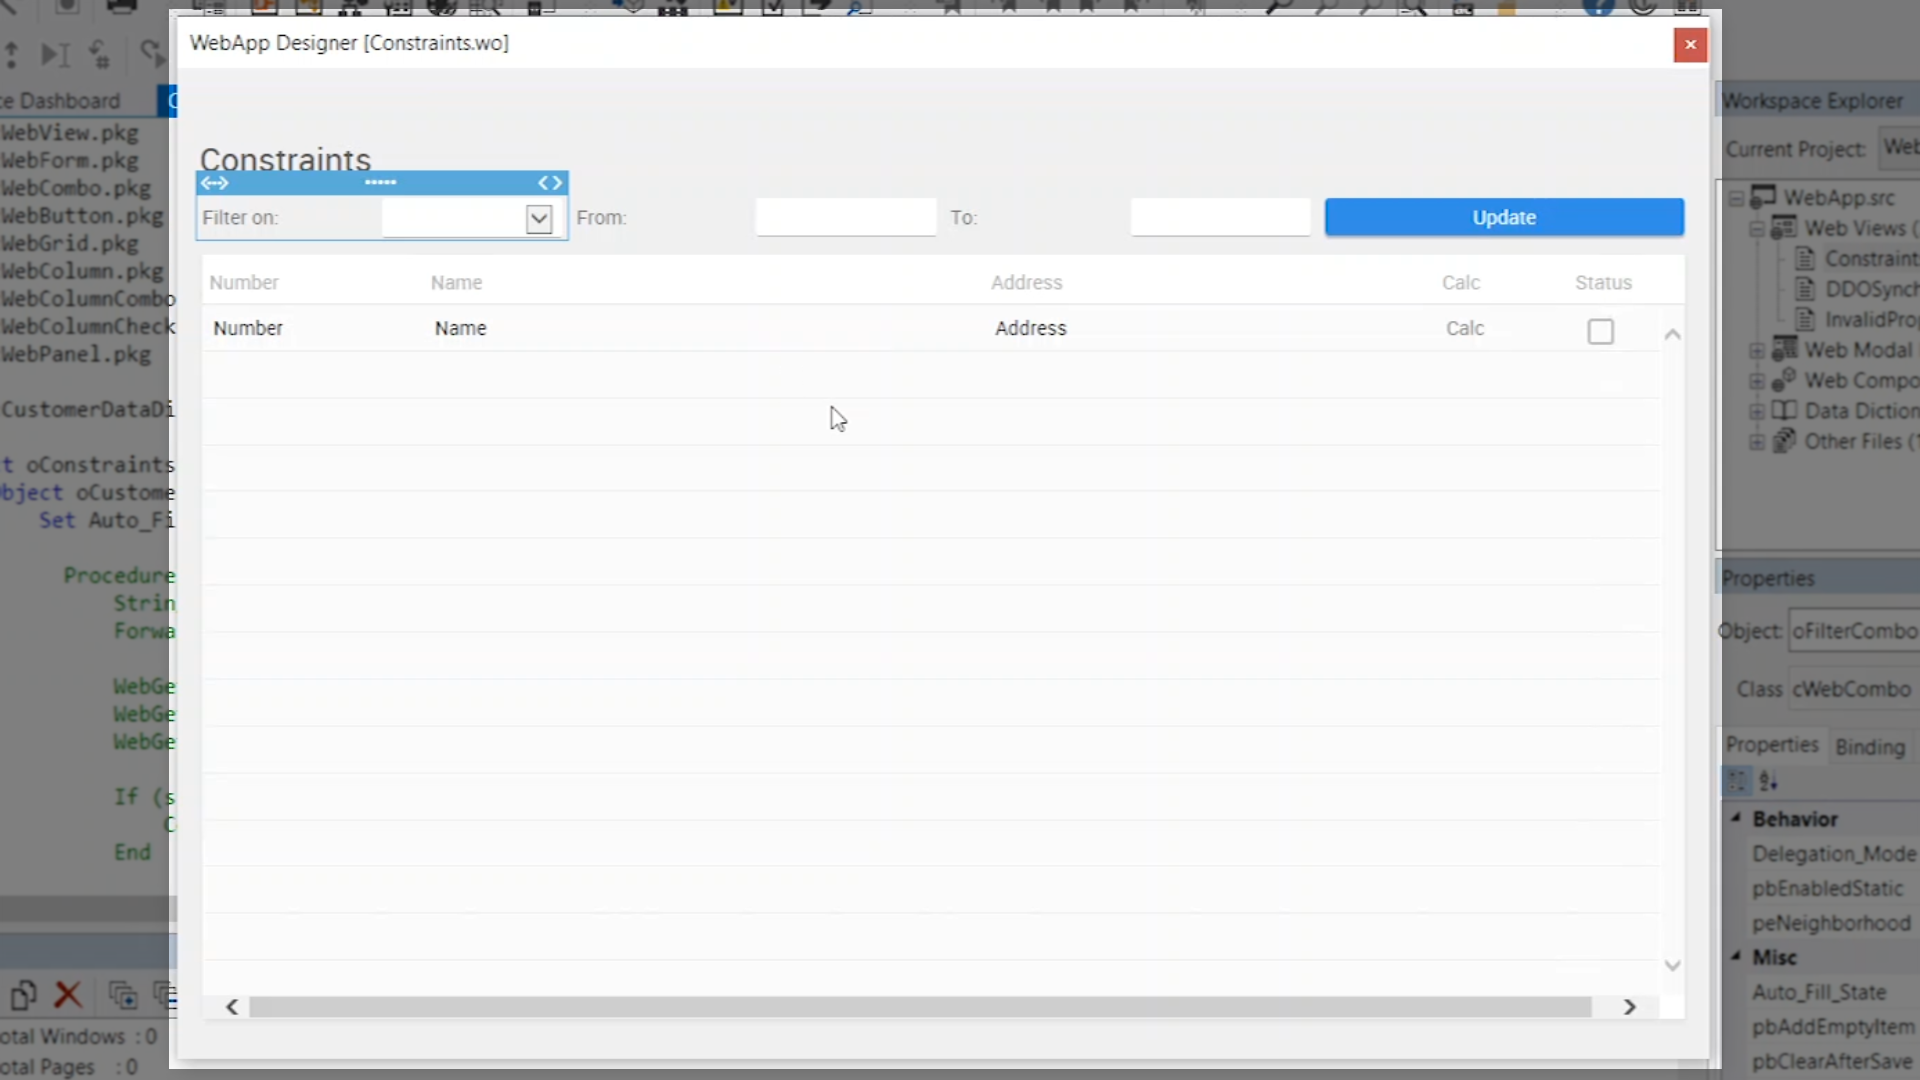Click the code brackets icon on combo handle

(x=550, y=183)
